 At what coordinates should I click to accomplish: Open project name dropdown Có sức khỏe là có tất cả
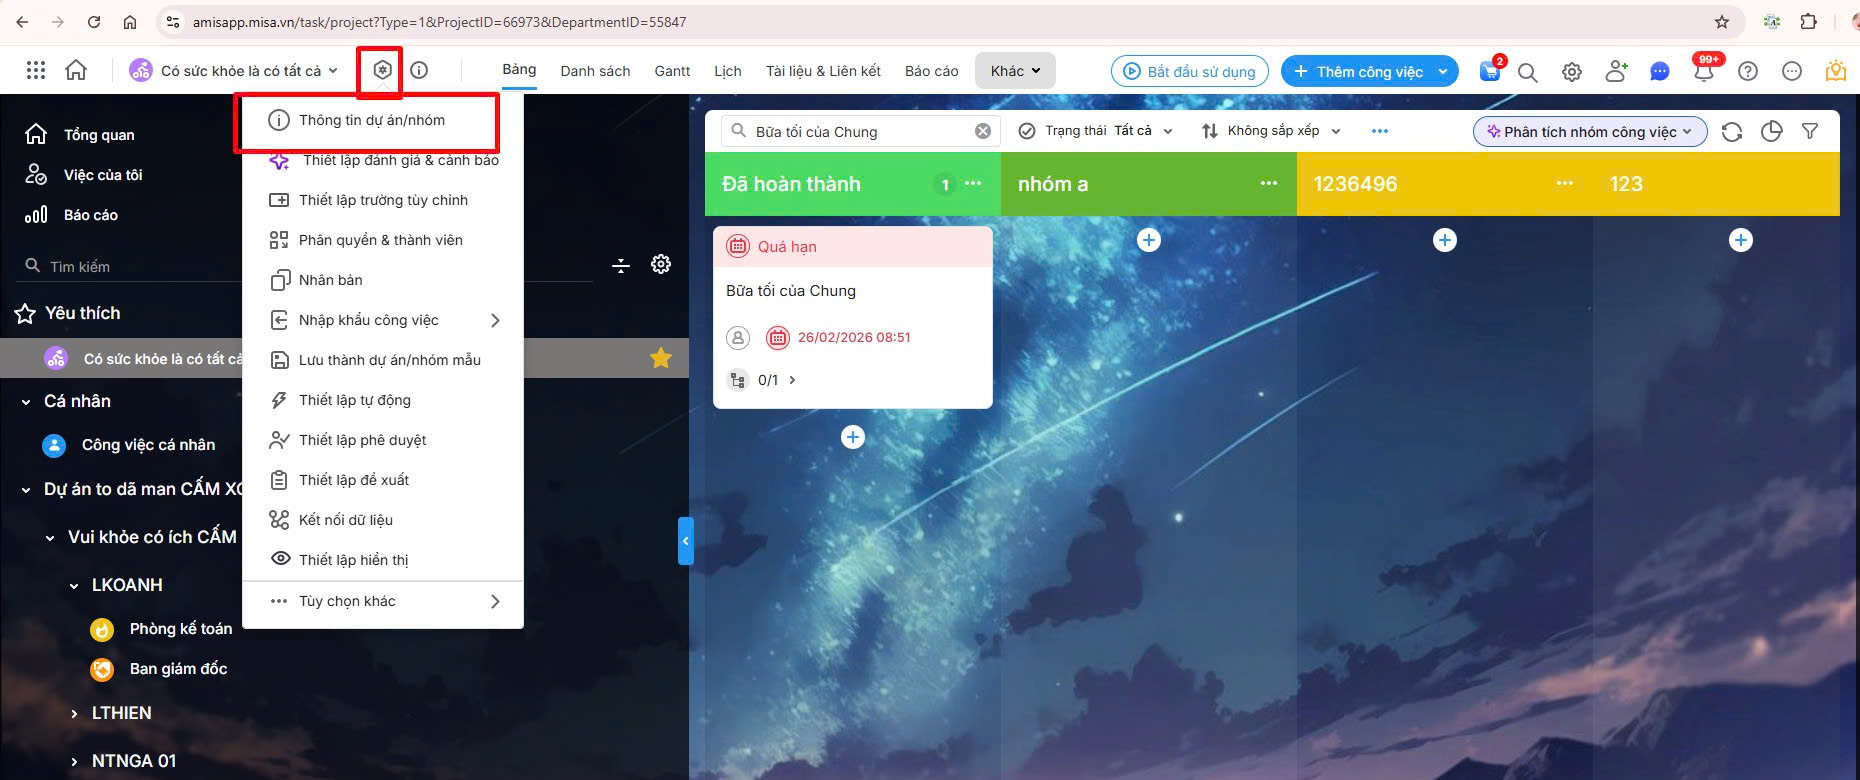(x=234, y=71)
